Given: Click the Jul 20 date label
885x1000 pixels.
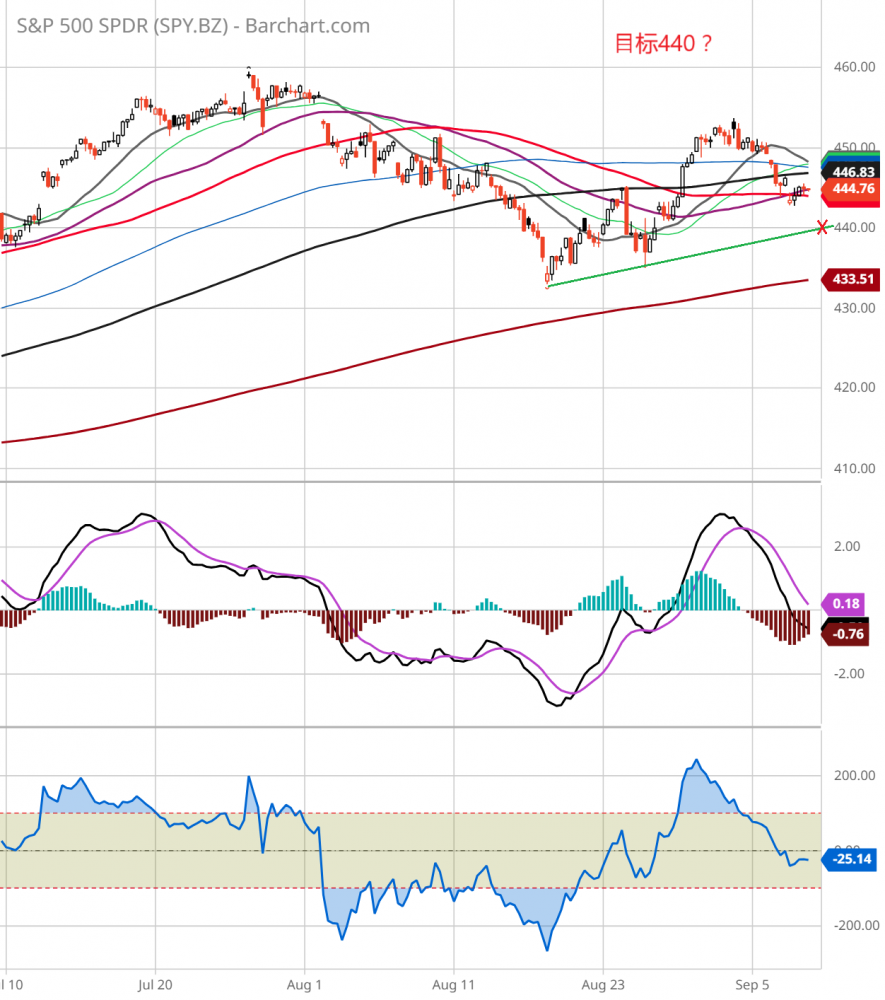Looking at the screenshot, I should (155, 985).
